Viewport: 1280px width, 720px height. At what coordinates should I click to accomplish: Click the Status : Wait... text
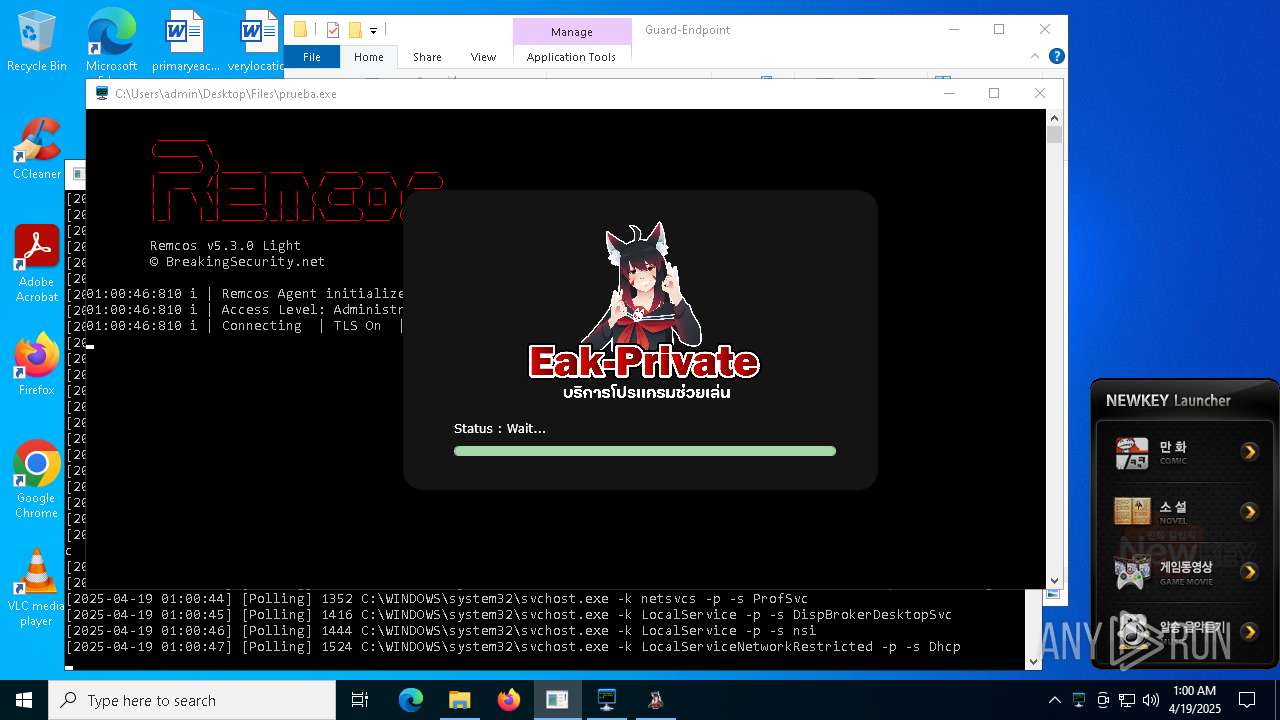[x=500, y=428]
